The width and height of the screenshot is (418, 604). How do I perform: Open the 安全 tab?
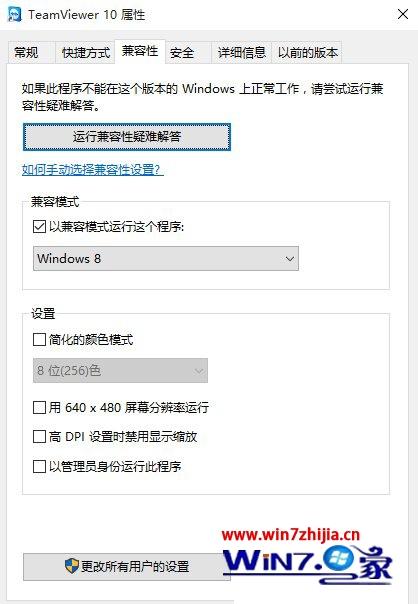182,52
